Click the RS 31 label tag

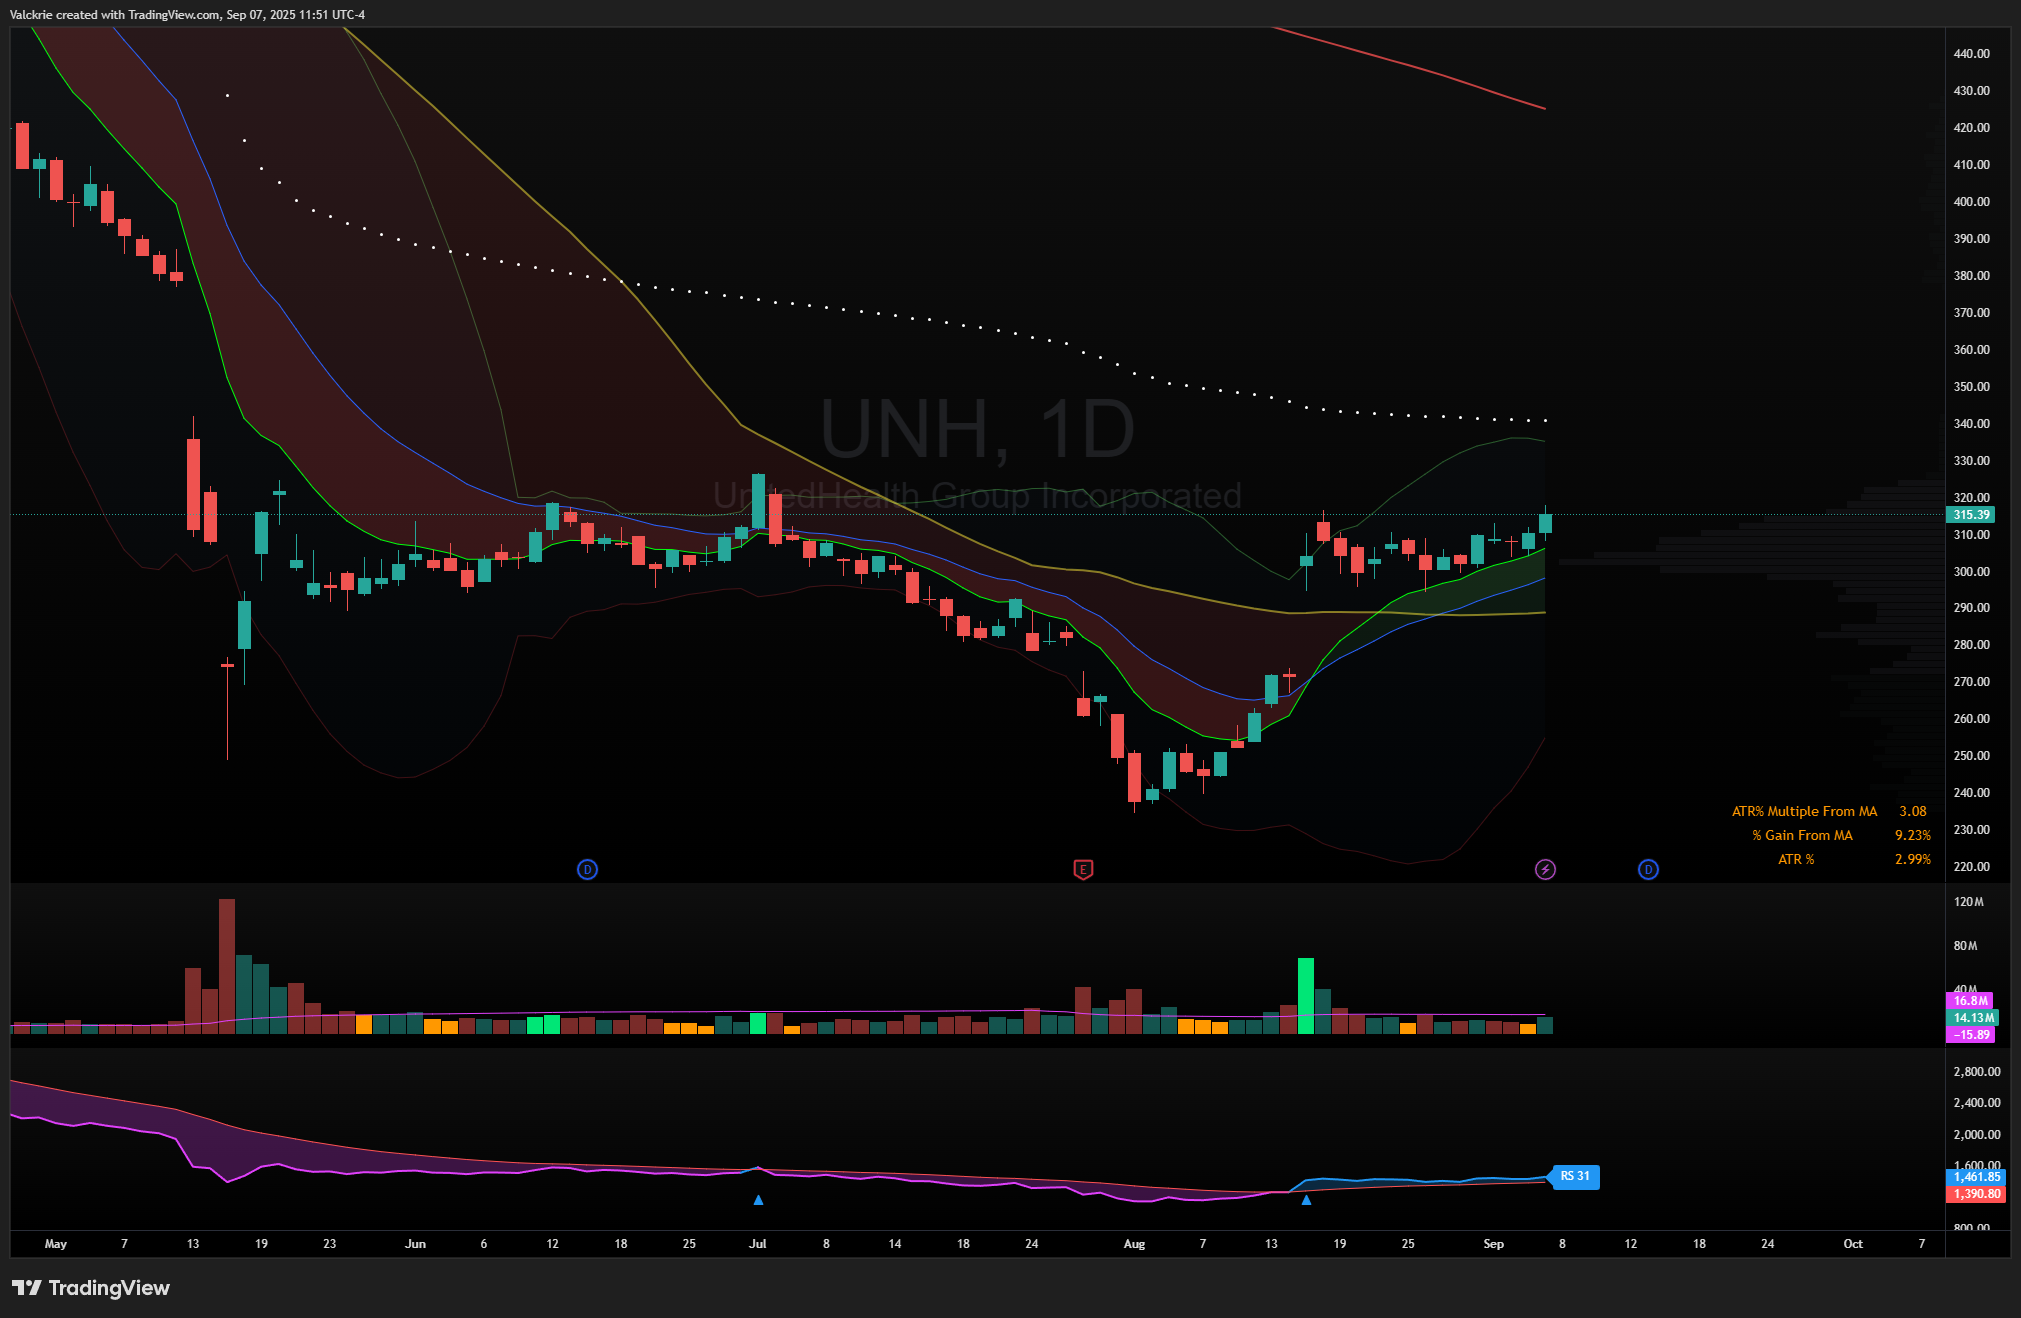point(1575,1176)
